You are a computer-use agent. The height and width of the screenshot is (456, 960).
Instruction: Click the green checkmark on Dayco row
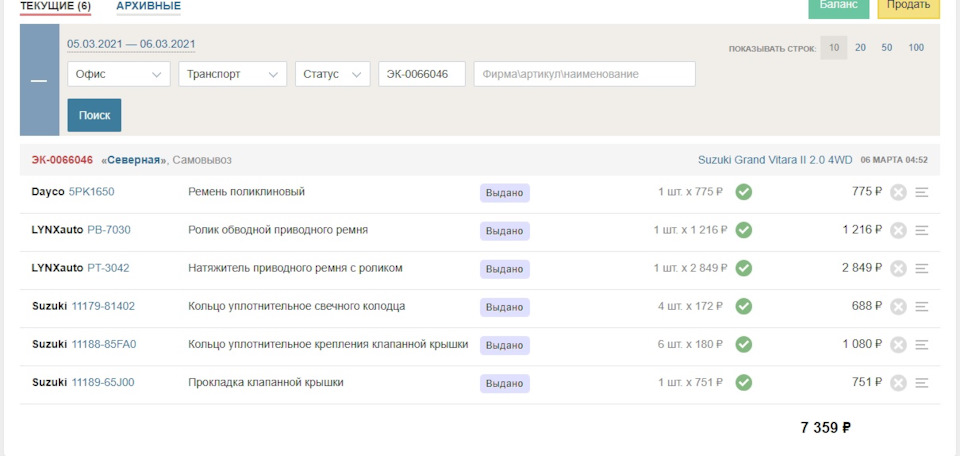[744, 192]
